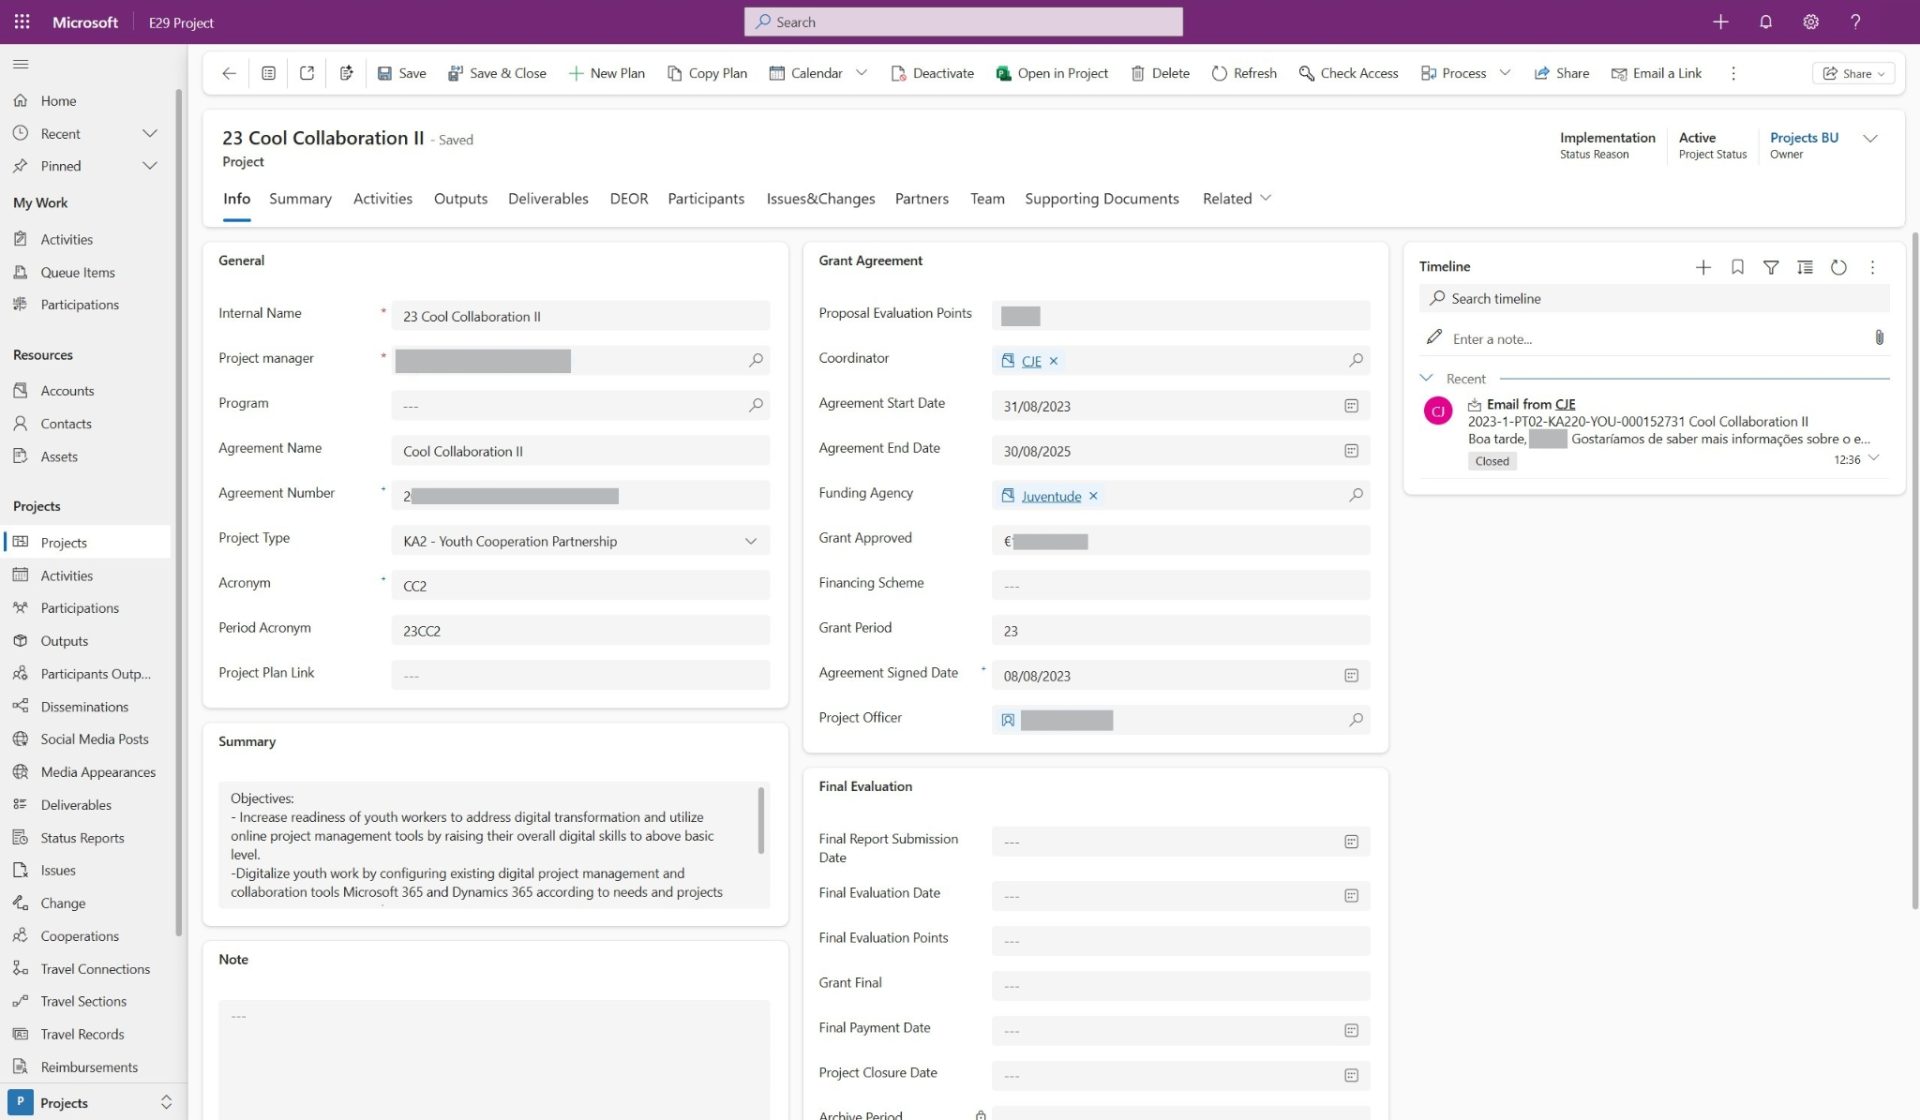Add a new timeline record with plus icon
Screen dimensions: 1920x1120
pyautogui.click(x=1703, y=267)
